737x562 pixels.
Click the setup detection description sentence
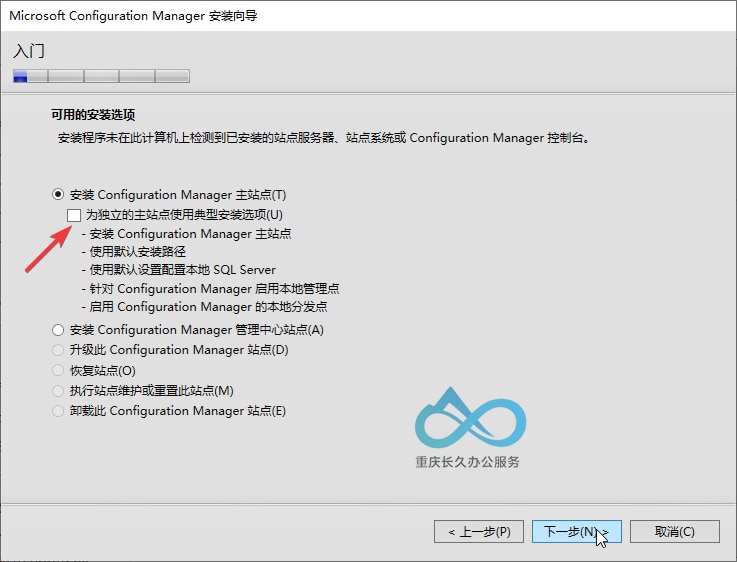(324, 138)
